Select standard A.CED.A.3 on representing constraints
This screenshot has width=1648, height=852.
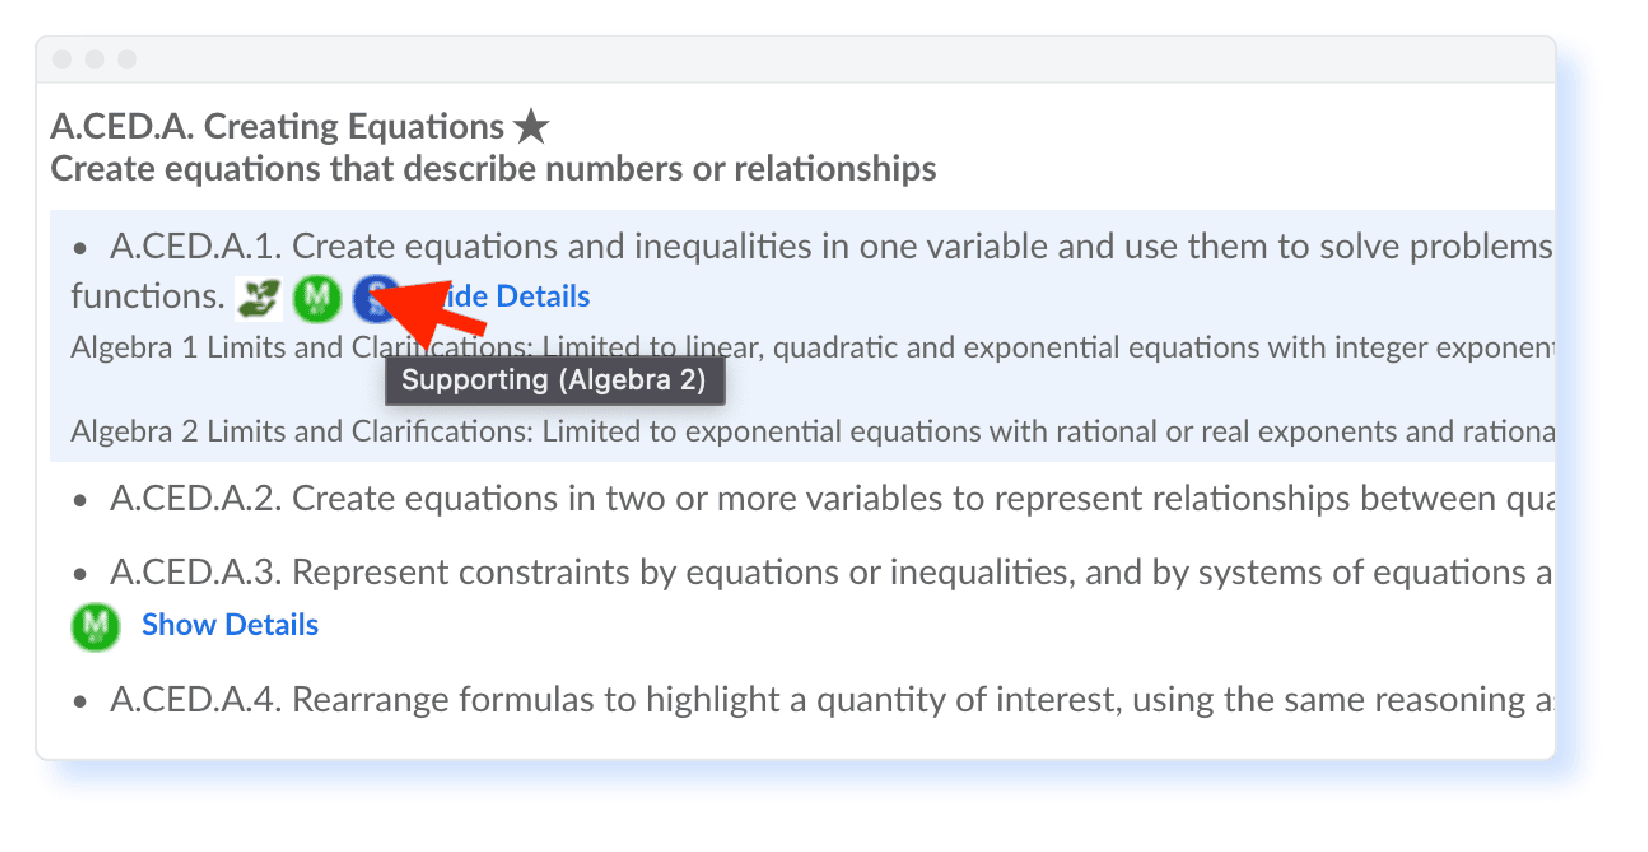[830, 572]
